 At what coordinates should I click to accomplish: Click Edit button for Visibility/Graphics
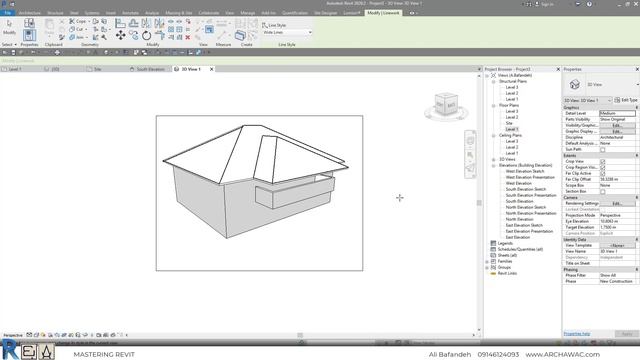[x=617, y=126]
